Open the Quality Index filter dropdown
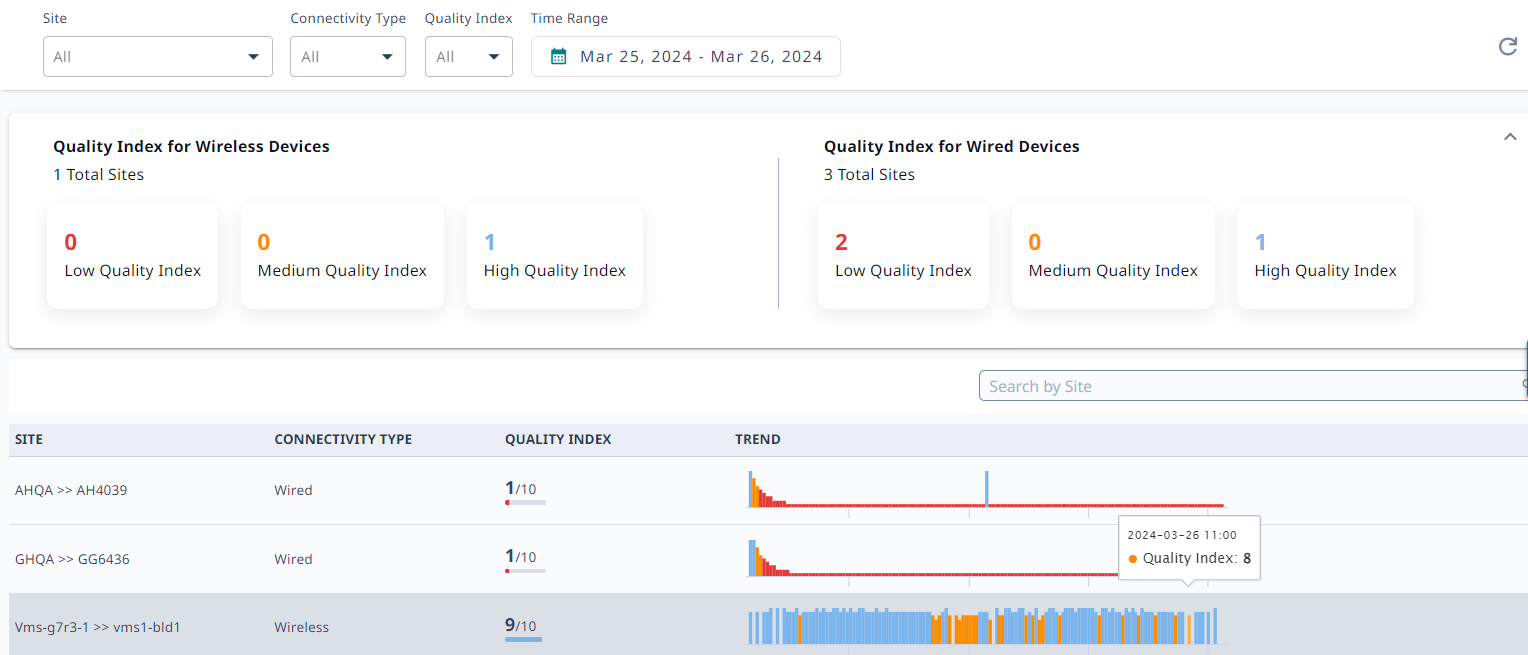 point(468,57)
